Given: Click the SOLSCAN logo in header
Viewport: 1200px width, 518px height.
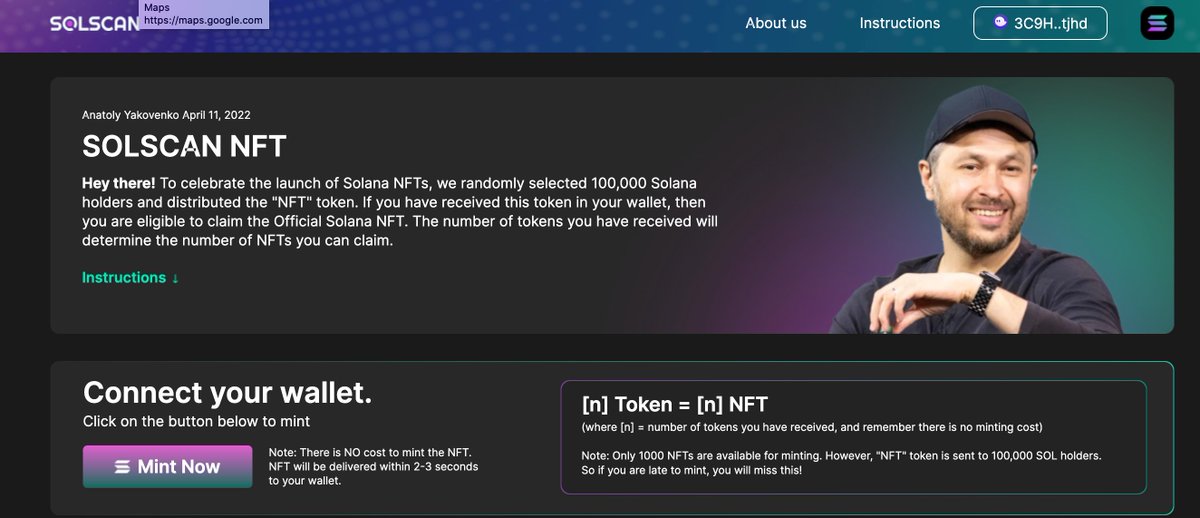Looking at the screenshot, I should [95, 22].
